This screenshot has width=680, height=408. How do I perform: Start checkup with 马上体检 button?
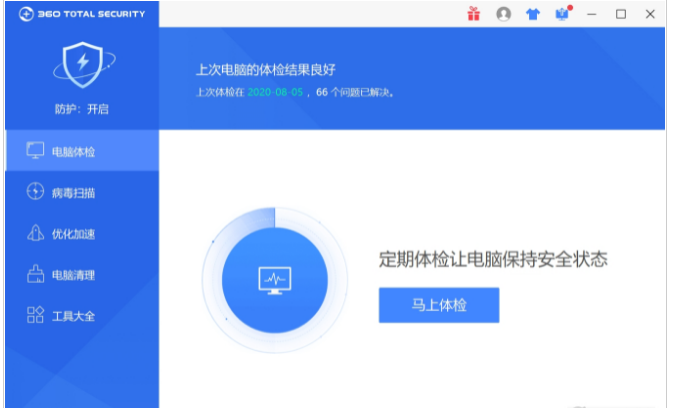tap(439, 305)
